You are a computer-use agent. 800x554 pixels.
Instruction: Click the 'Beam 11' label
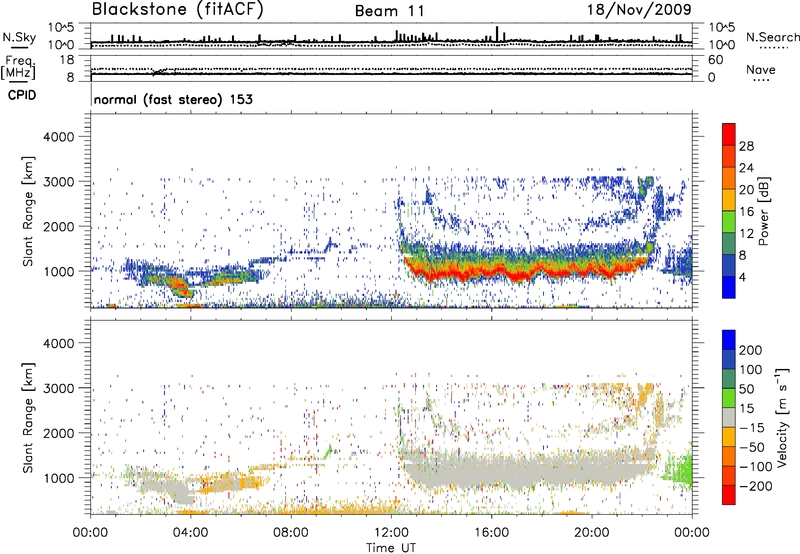point(390,11)
